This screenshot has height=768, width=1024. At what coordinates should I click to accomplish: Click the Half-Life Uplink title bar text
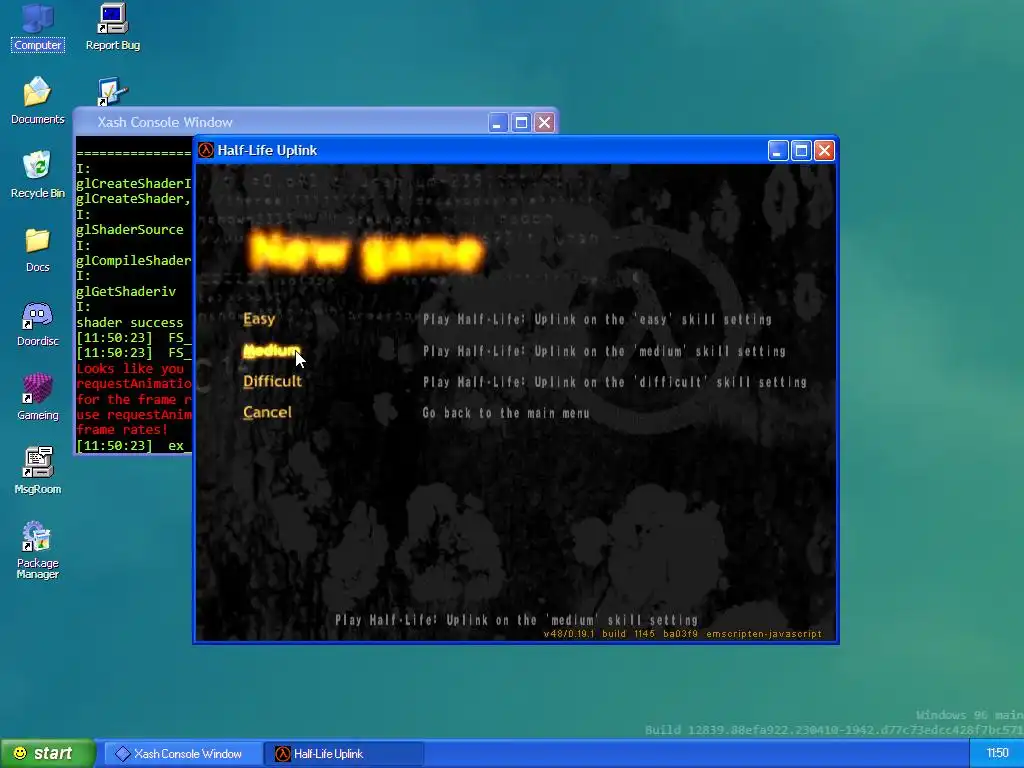pyautogui.click(x=267, y=150)
